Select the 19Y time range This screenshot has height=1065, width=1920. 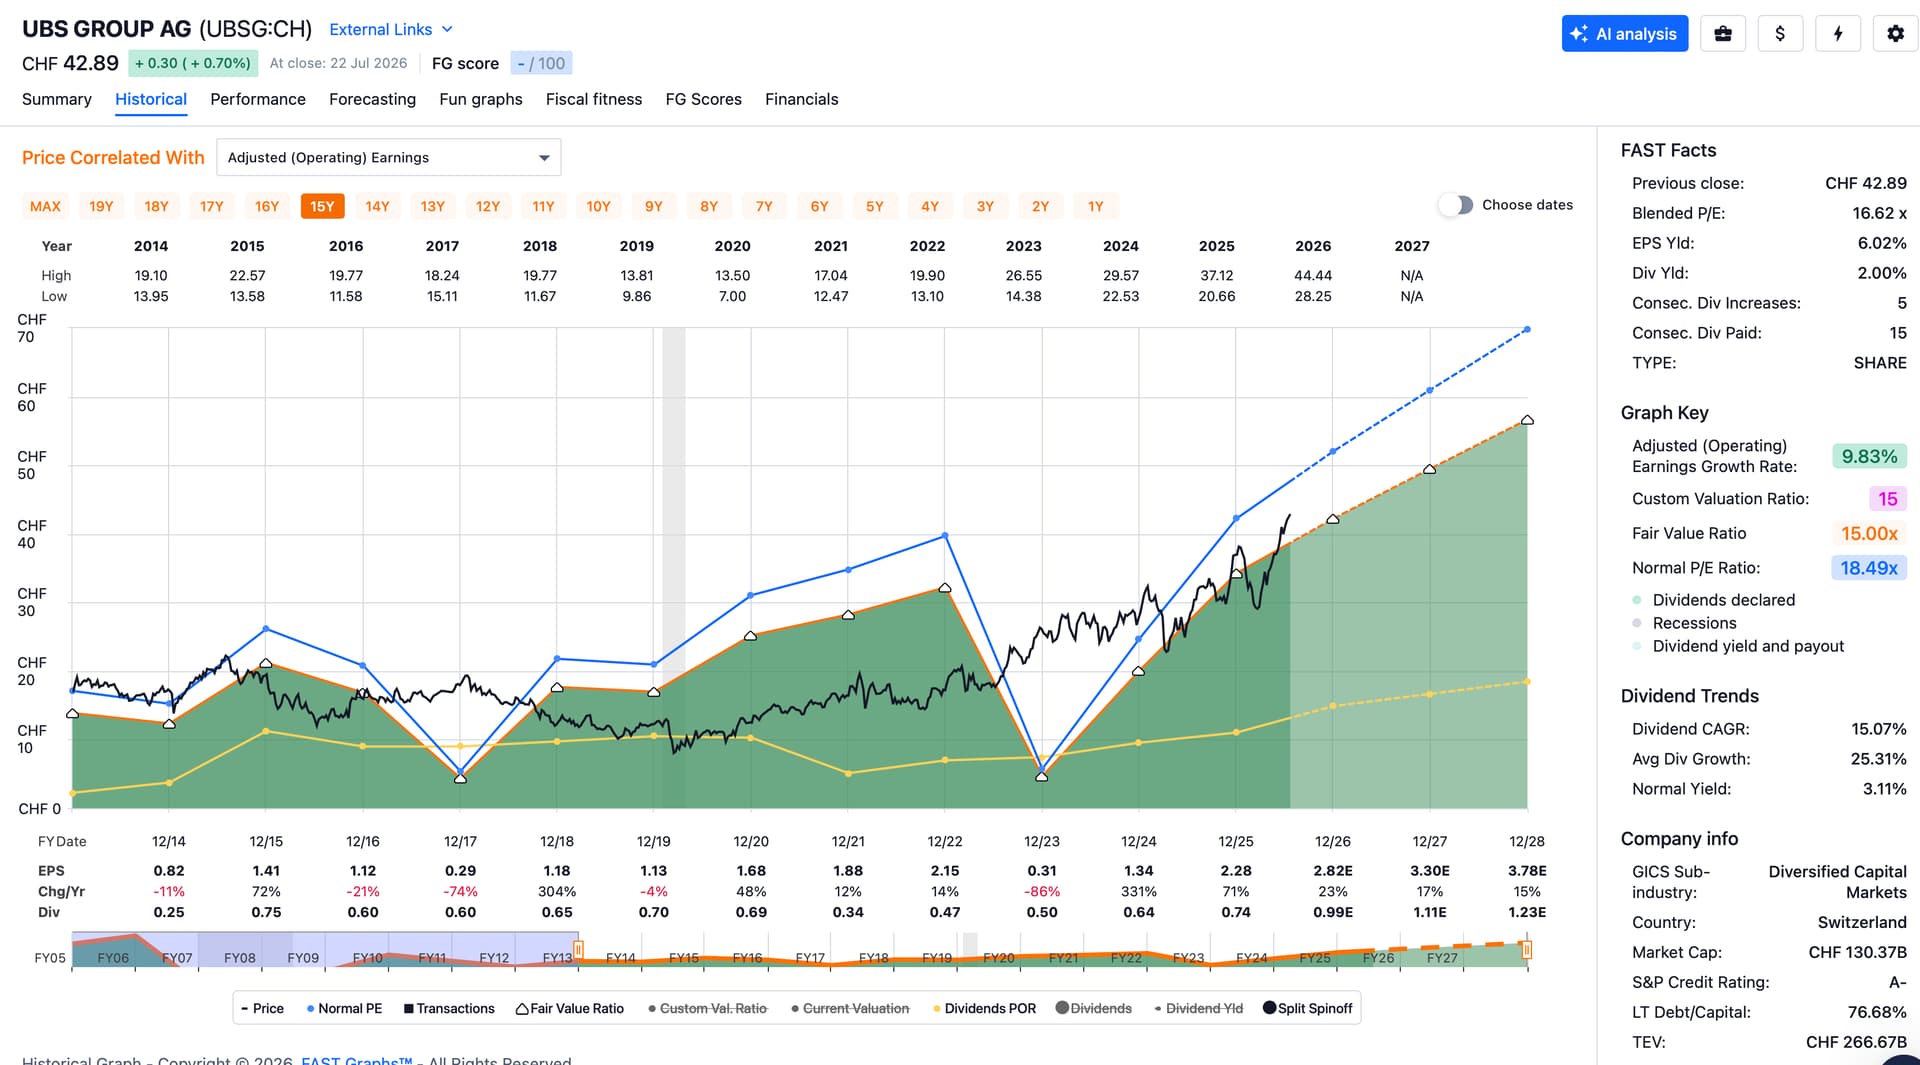point(101,206)
